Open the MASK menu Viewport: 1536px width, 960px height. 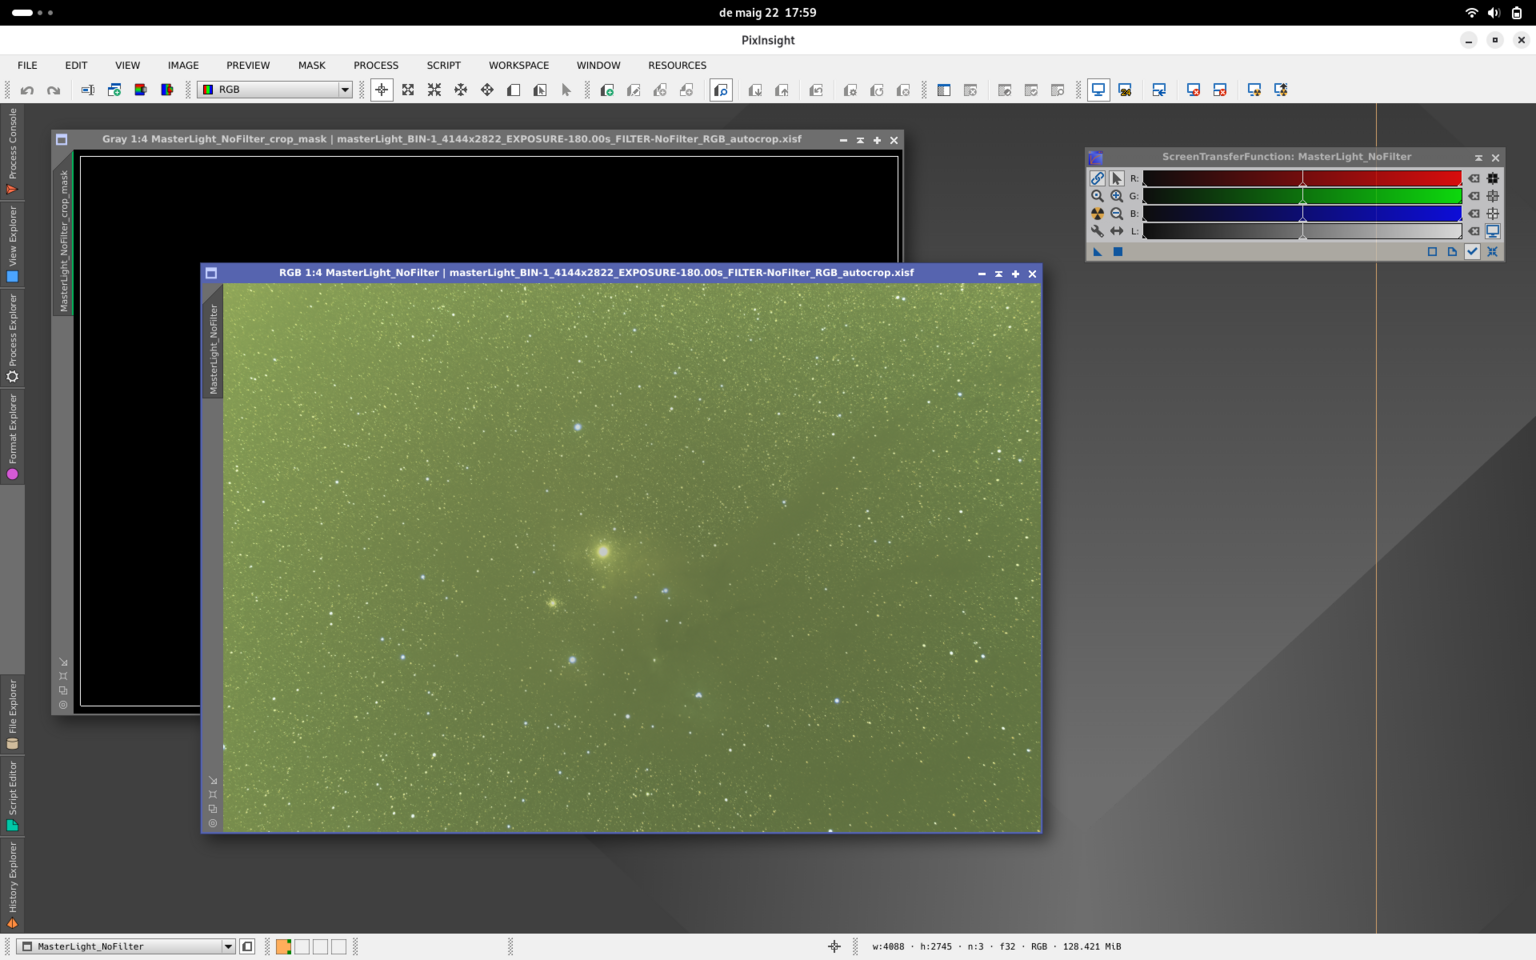311,65
